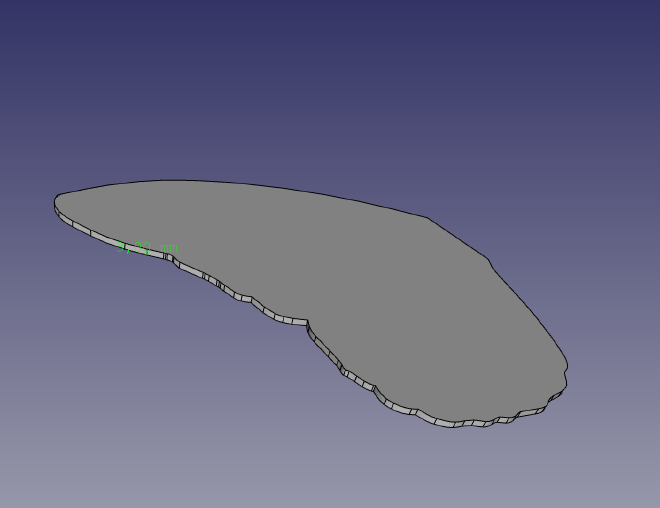Select the long curved back edge of the solid
Image resolution: width=660 pixels, height=508 pixels.
(x=244, y=184)
